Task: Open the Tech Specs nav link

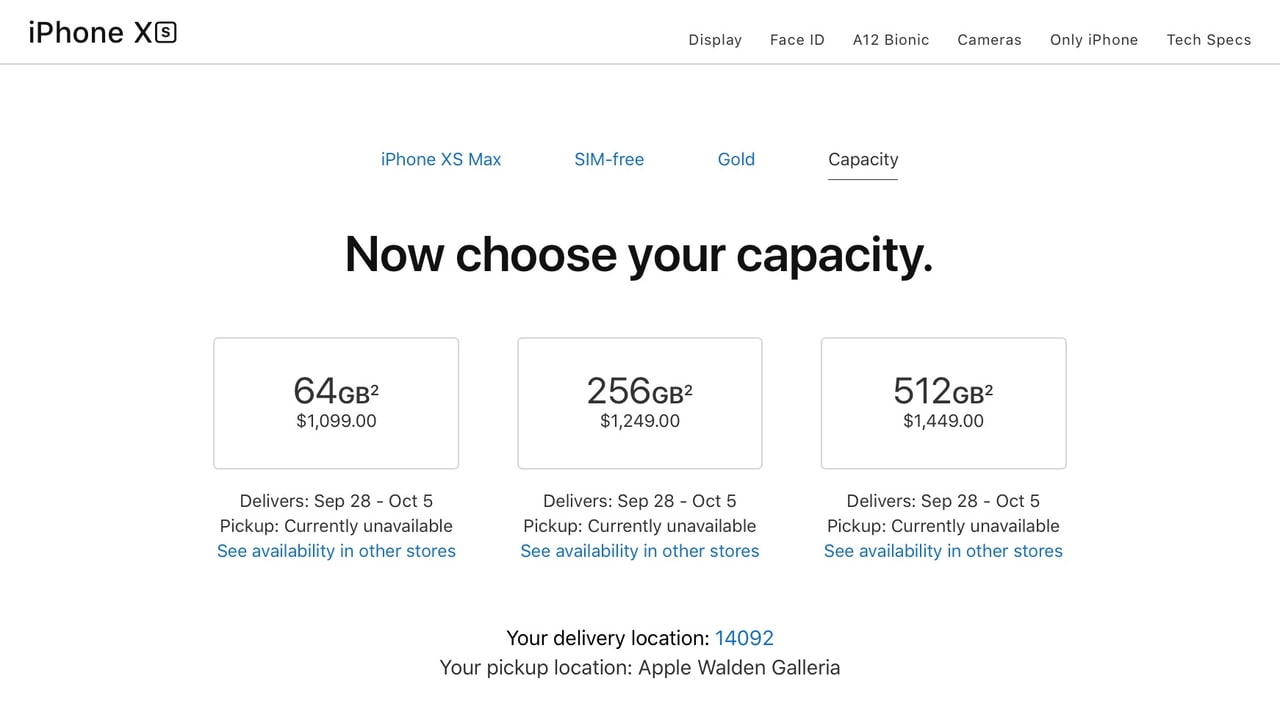Action: [x=1209, y=40]
